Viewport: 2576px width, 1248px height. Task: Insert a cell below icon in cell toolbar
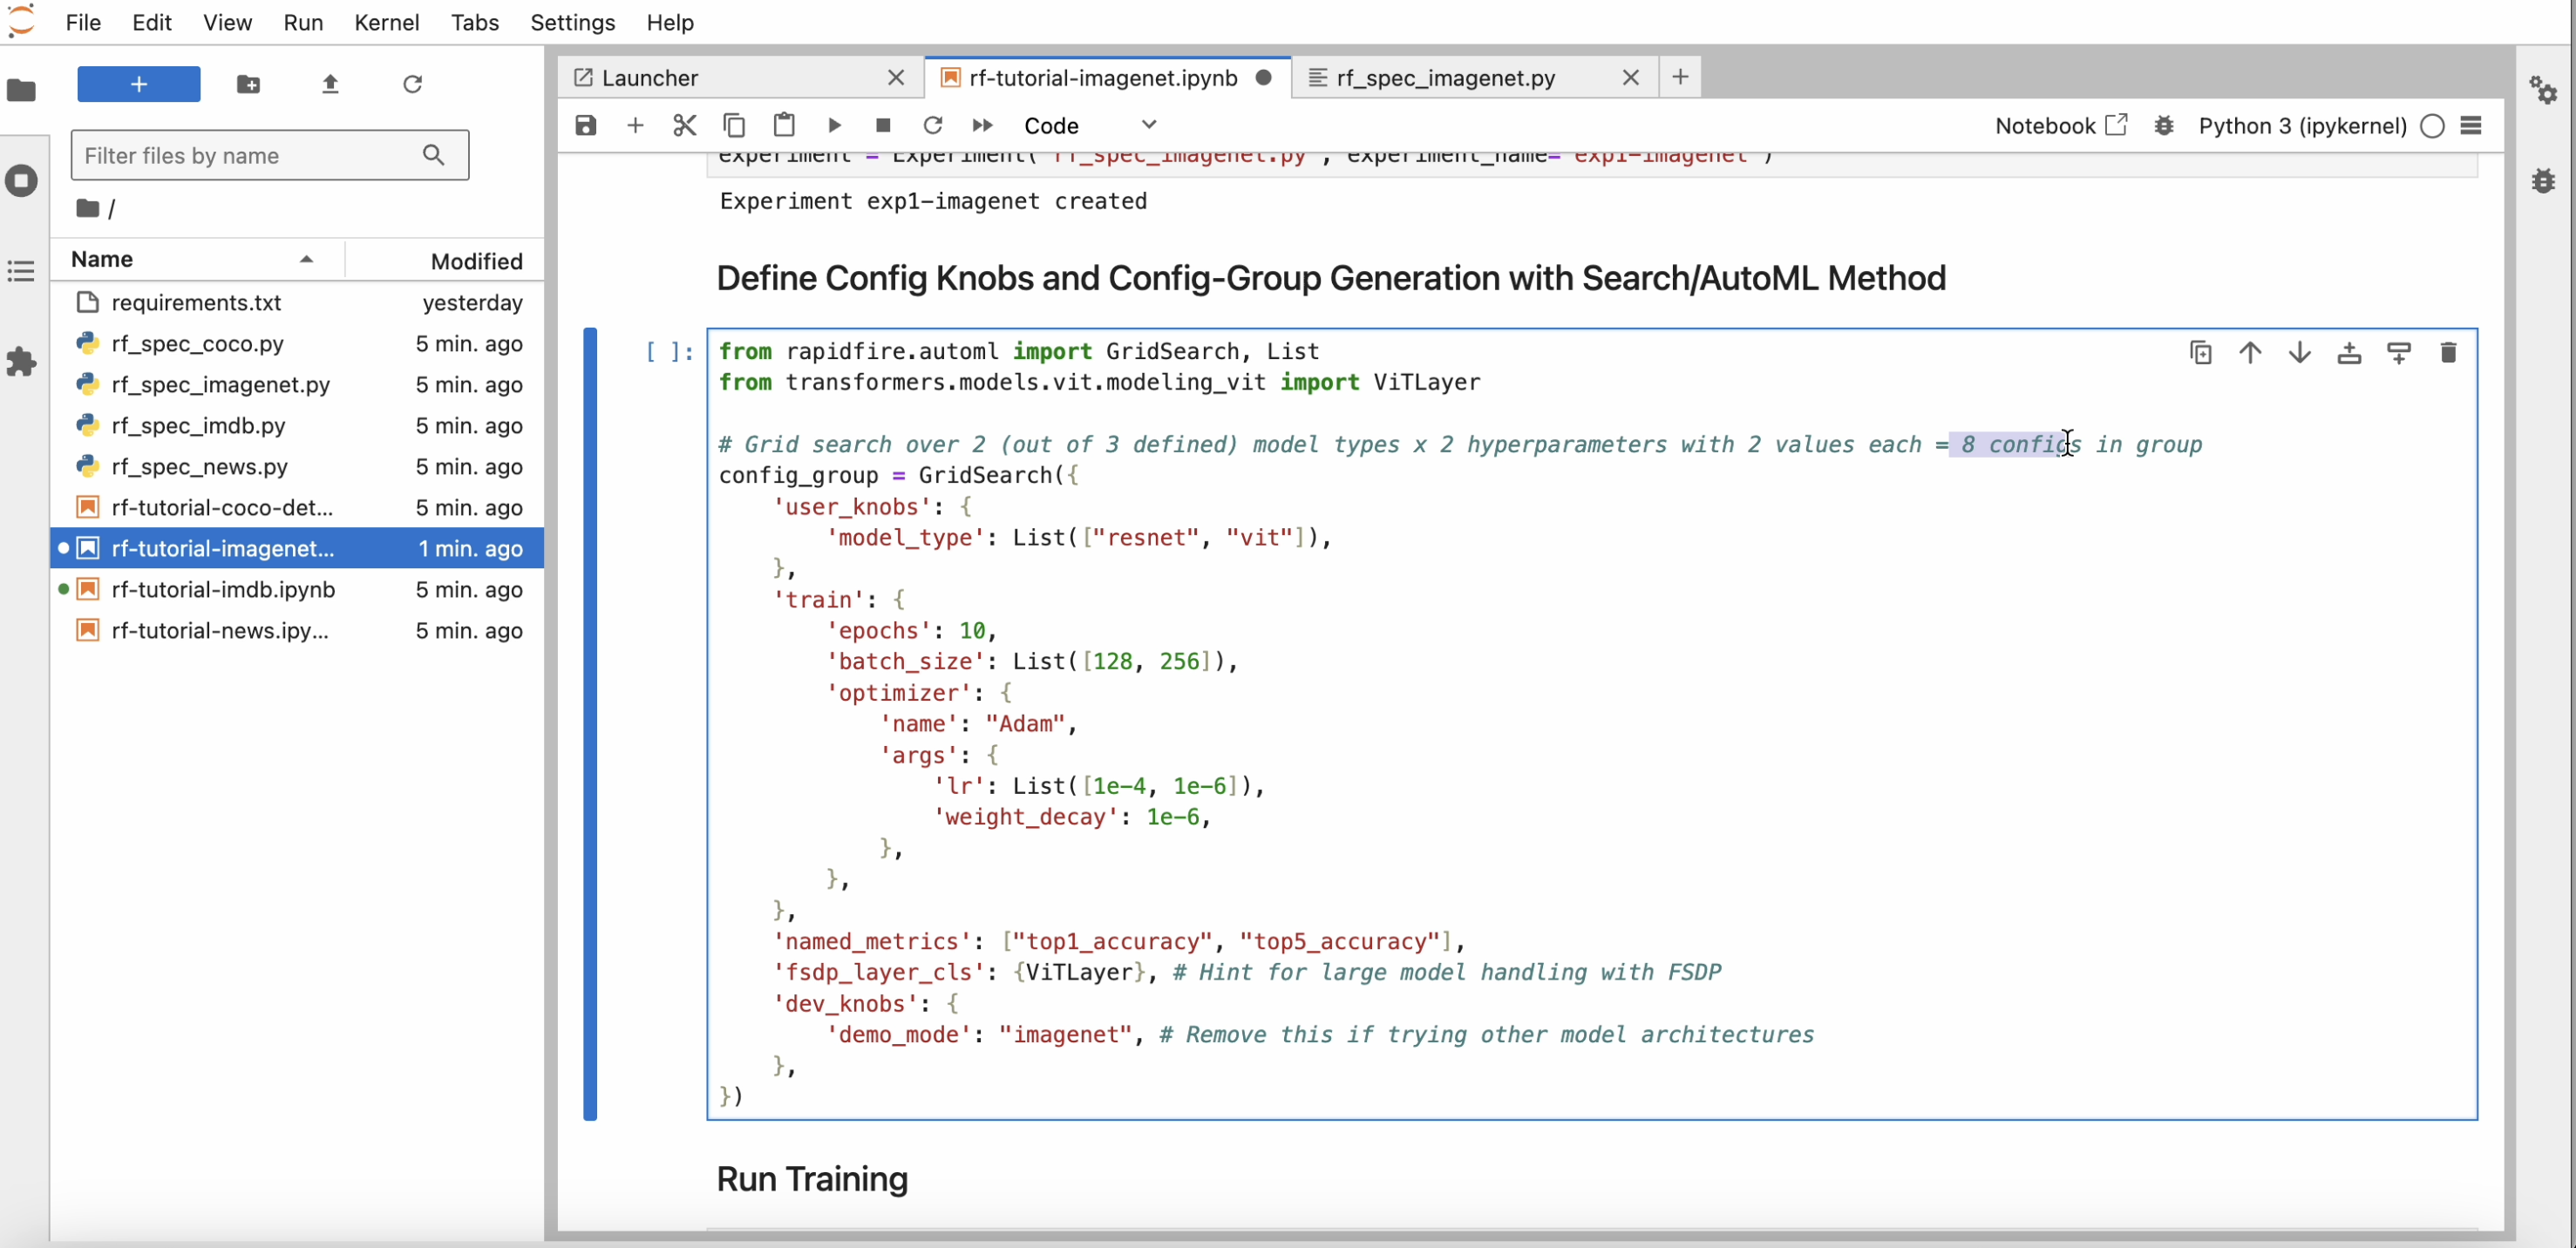click(x=2399, y=352)
